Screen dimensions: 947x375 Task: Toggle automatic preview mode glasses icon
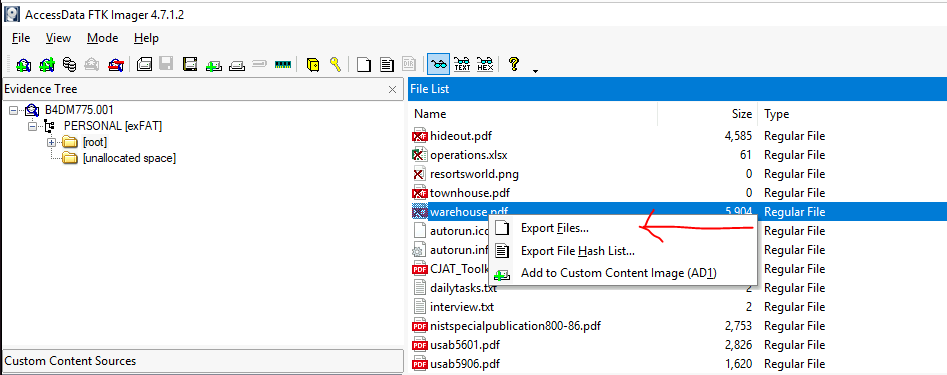click(439, 64)
